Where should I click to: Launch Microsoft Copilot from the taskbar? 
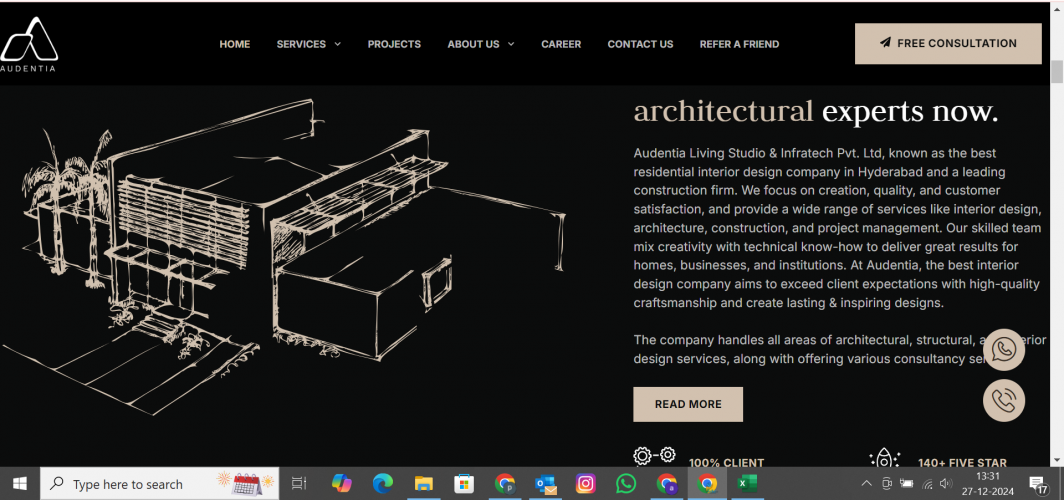pos(341,484)
